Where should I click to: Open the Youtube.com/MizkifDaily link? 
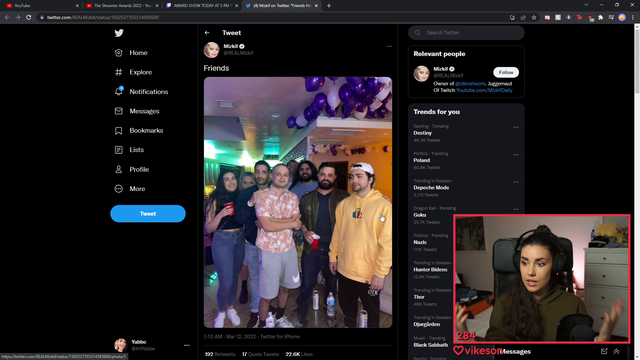(x=484, y=90)
